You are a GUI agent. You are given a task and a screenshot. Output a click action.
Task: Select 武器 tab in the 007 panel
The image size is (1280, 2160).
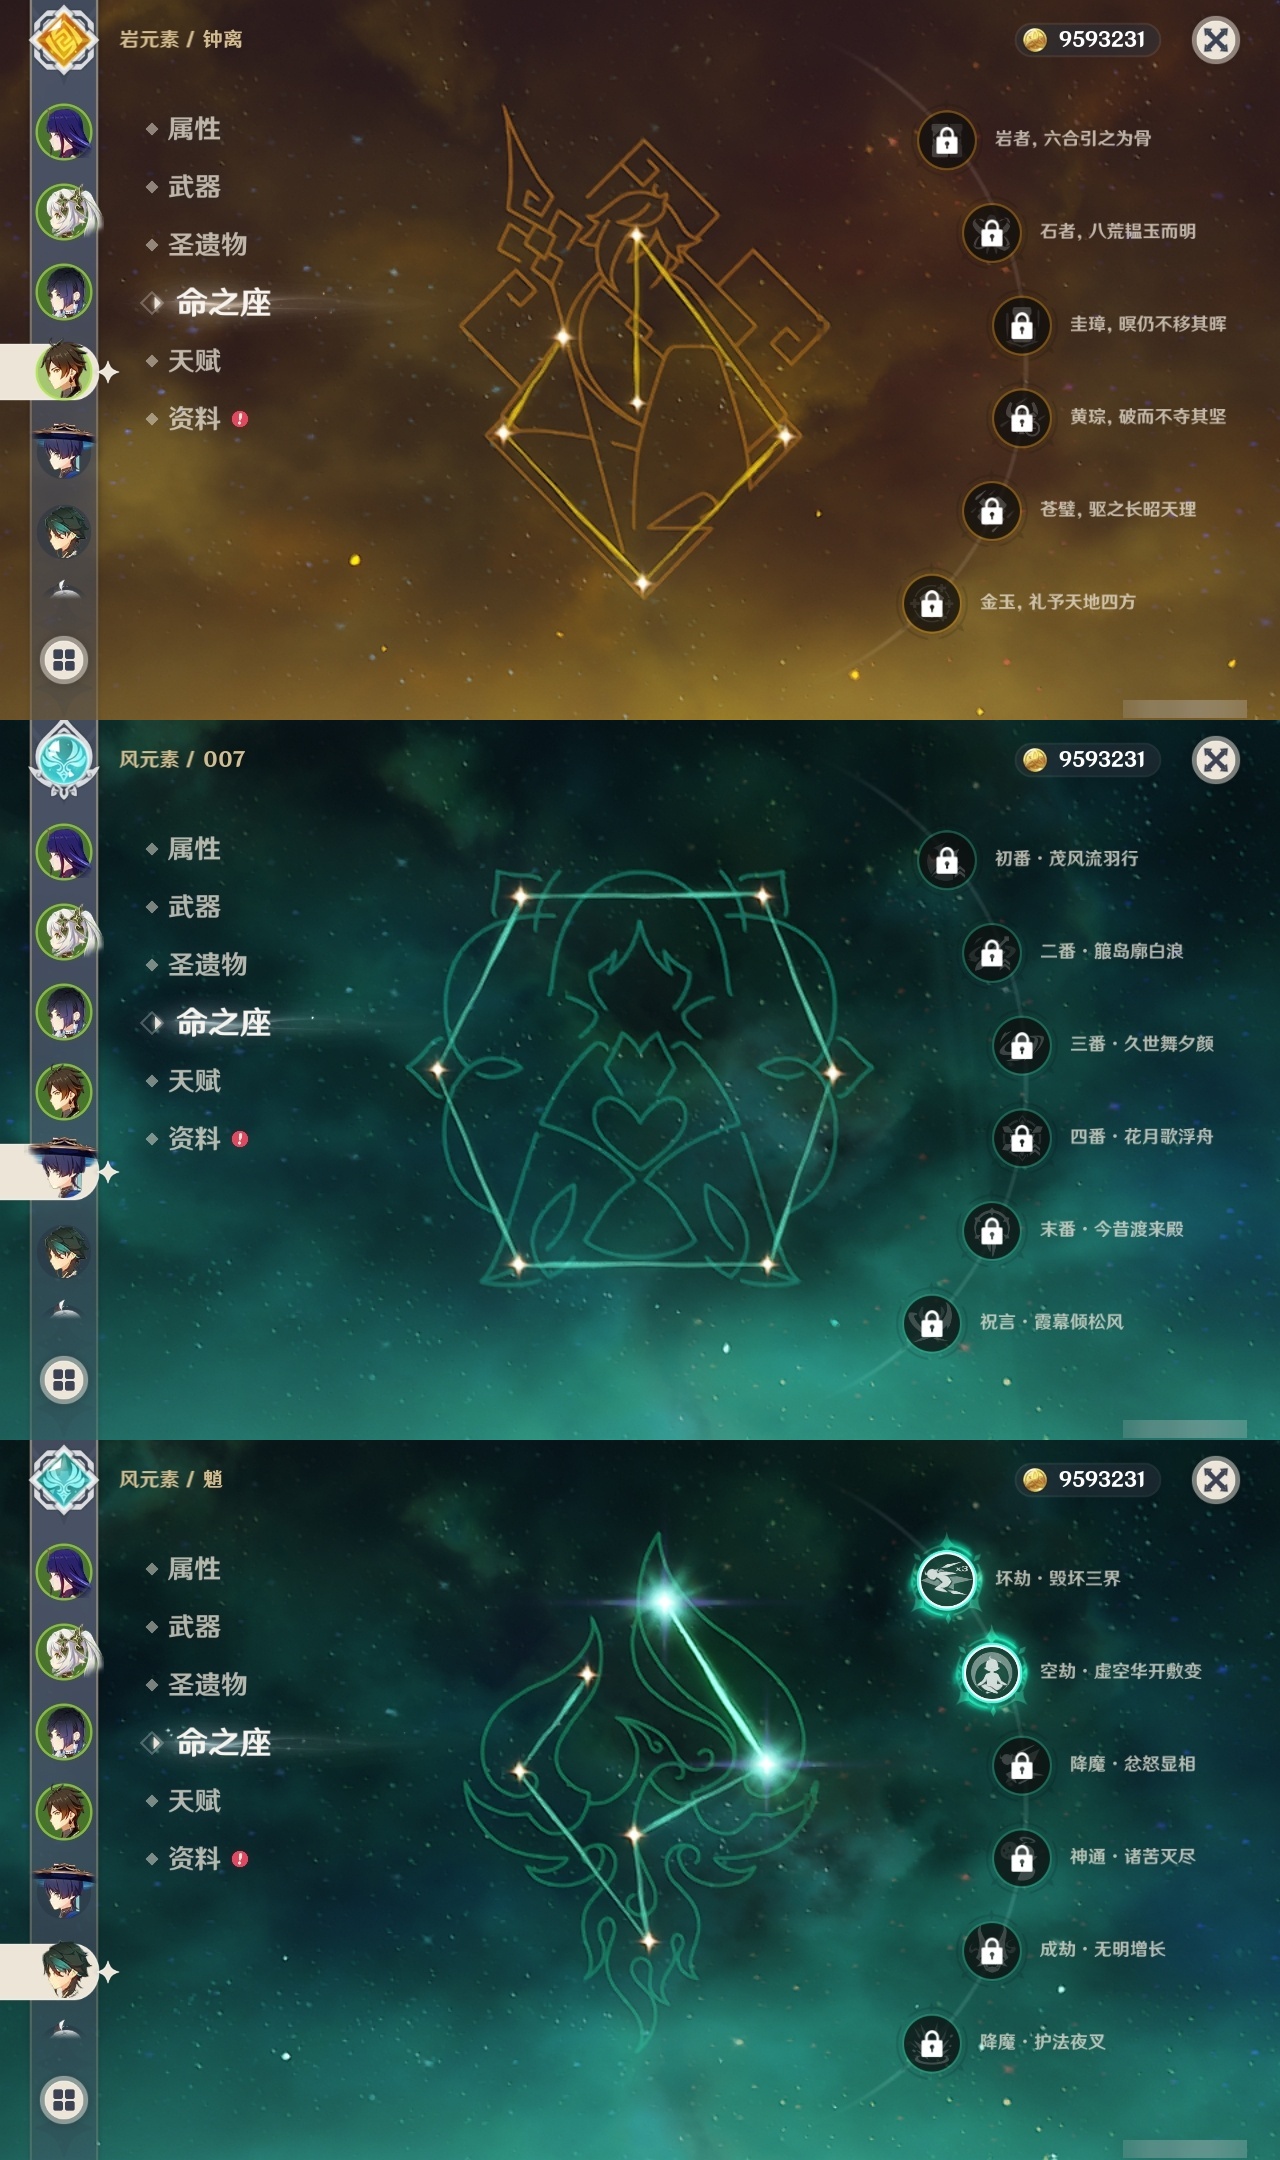[x=194, y=907]
